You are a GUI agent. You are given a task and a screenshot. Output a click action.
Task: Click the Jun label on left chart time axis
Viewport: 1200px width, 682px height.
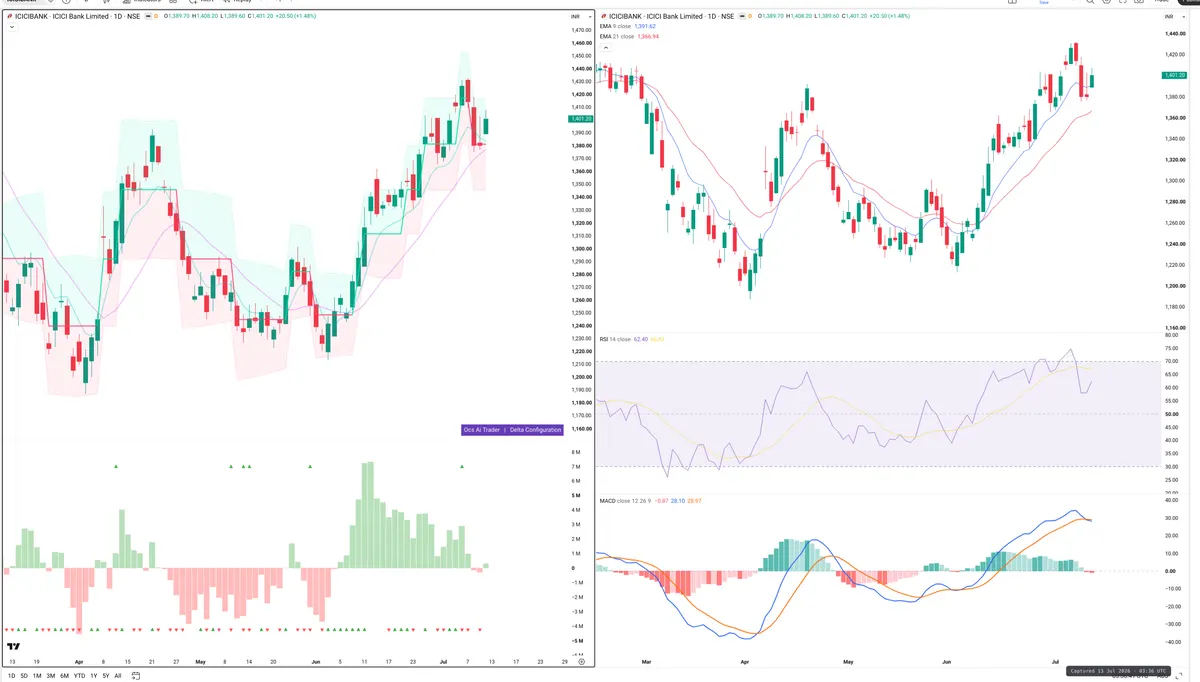point(316,662)
